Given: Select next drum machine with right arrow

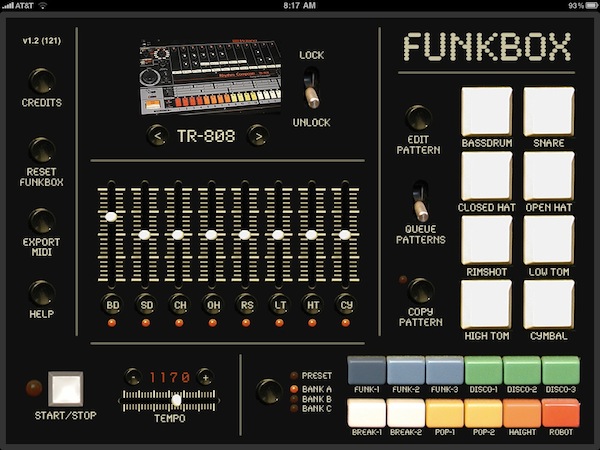Looking at the screenshot, I should (258, 135).
